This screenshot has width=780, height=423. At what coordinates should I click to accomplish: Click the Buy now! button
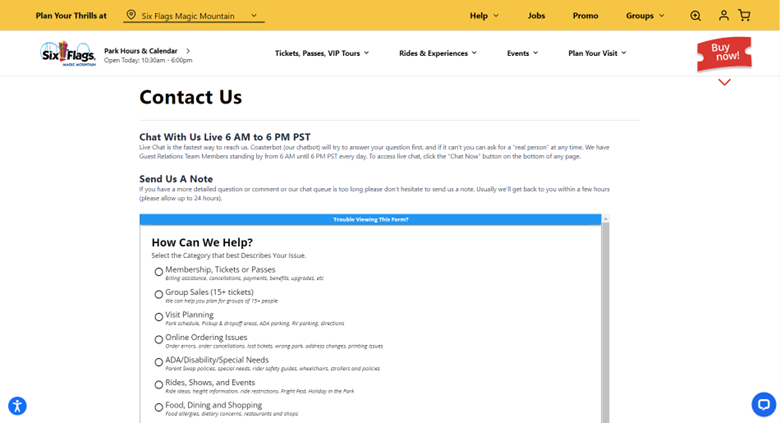tap(724, 53)
